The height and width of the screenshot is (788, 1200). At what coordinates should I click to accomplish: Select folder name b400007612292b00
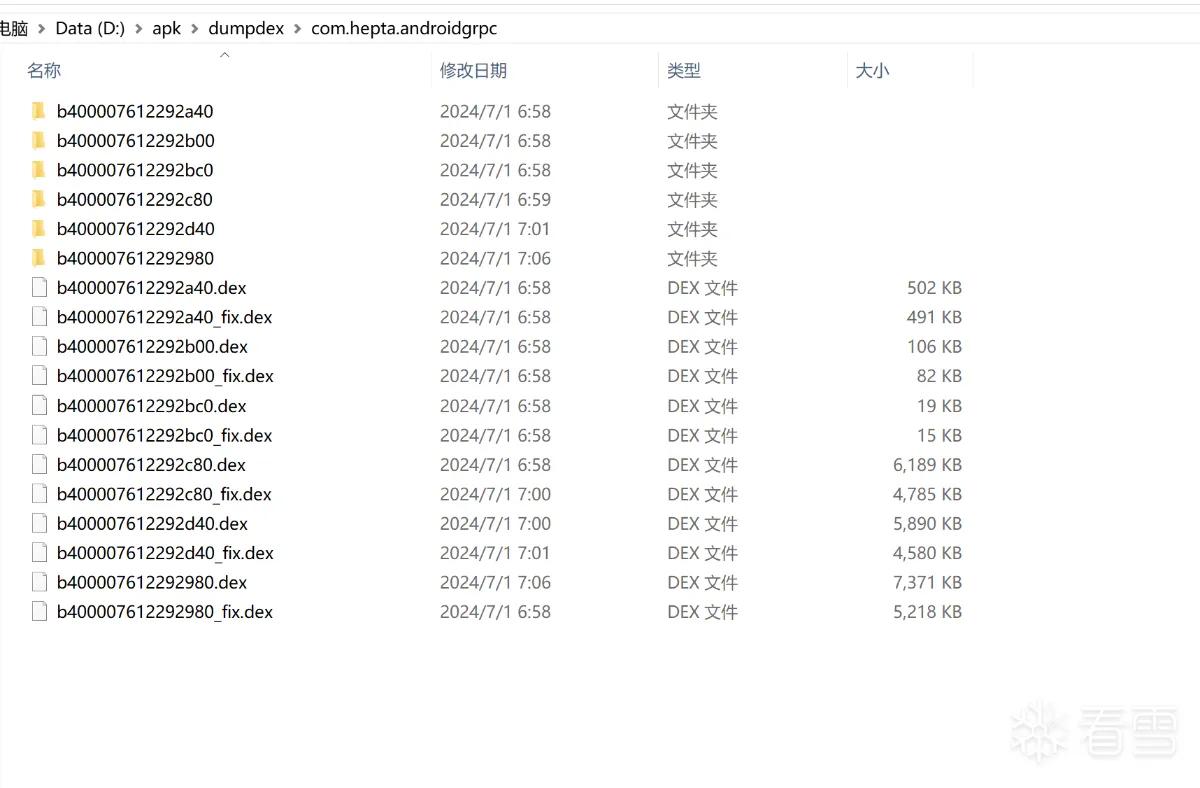135,140
